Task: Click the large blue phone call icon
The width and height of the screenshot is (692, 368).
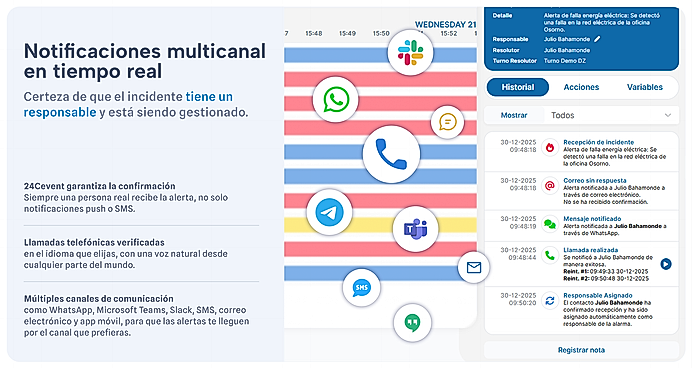Action: coord(391,154)
